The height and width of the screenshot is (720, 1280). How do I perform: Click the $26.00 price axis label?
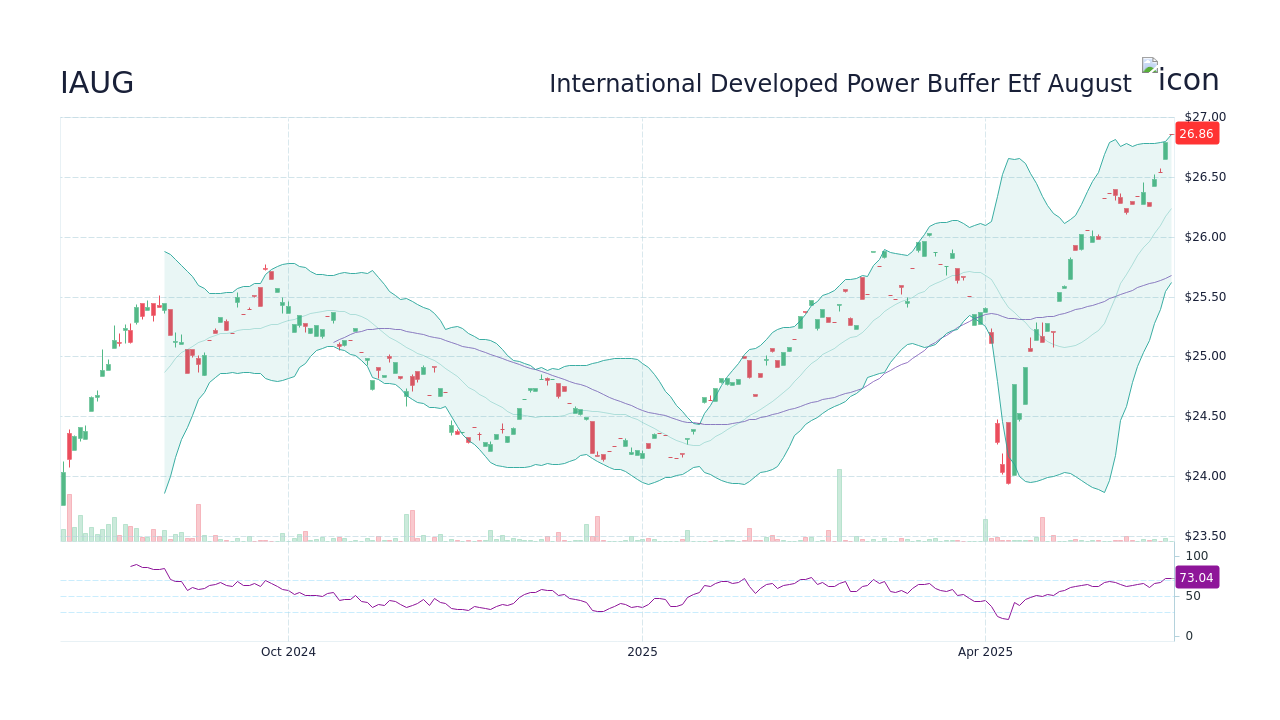[1204, 237]
